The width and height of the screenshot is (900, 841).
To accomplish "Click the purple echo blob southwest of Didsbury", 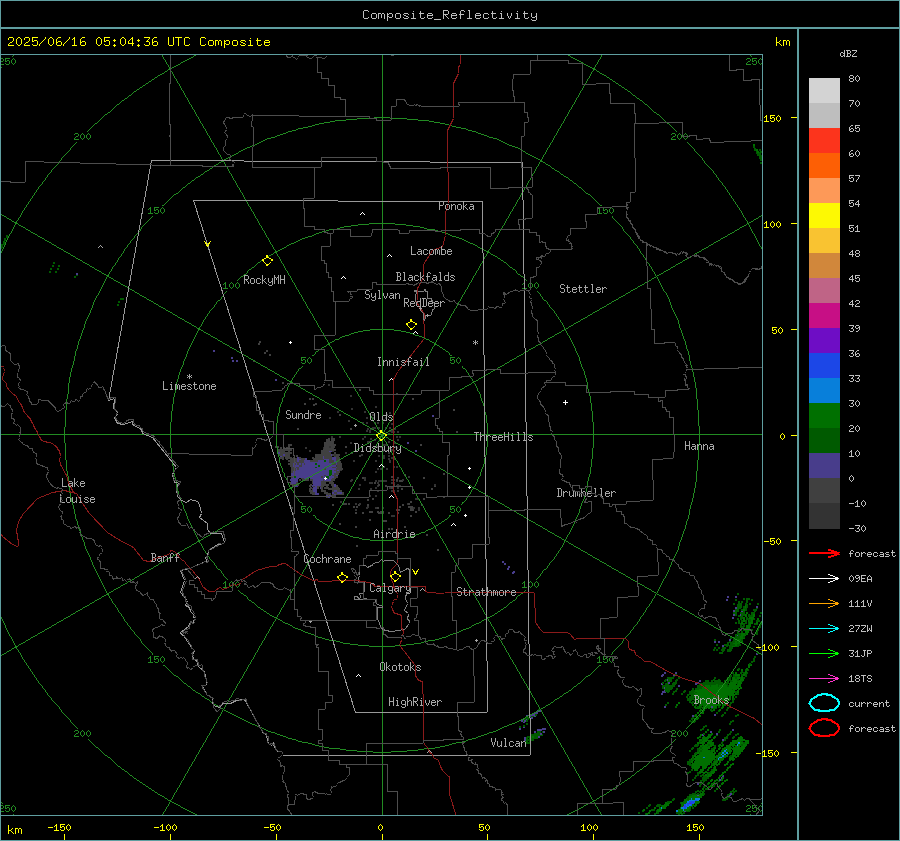I will 315,470.
